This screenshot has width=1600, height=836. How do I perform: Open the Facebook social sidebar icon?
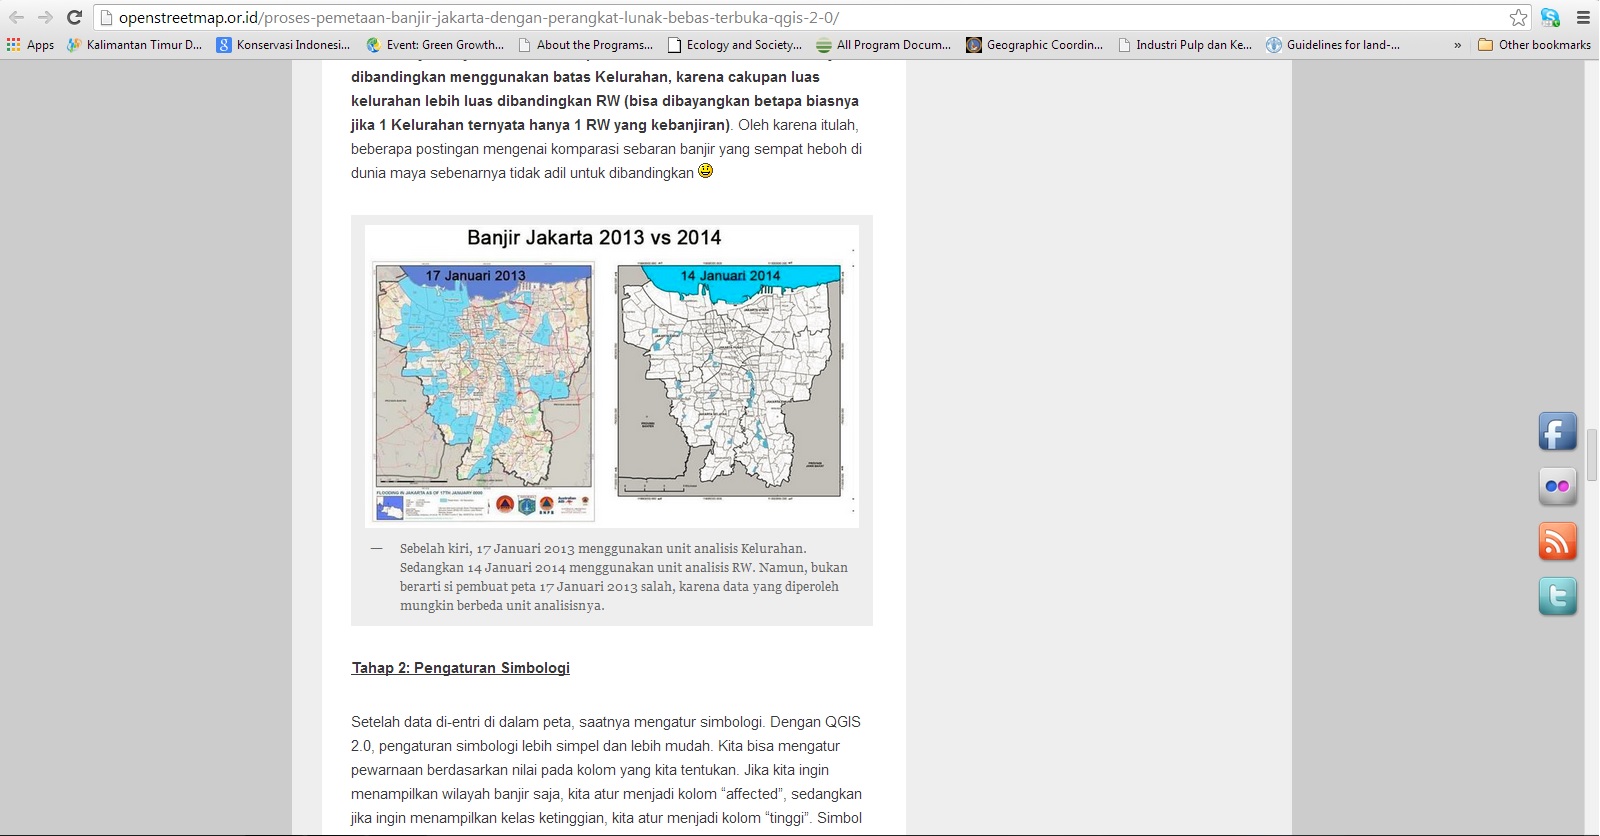[x=1557, y=432]
